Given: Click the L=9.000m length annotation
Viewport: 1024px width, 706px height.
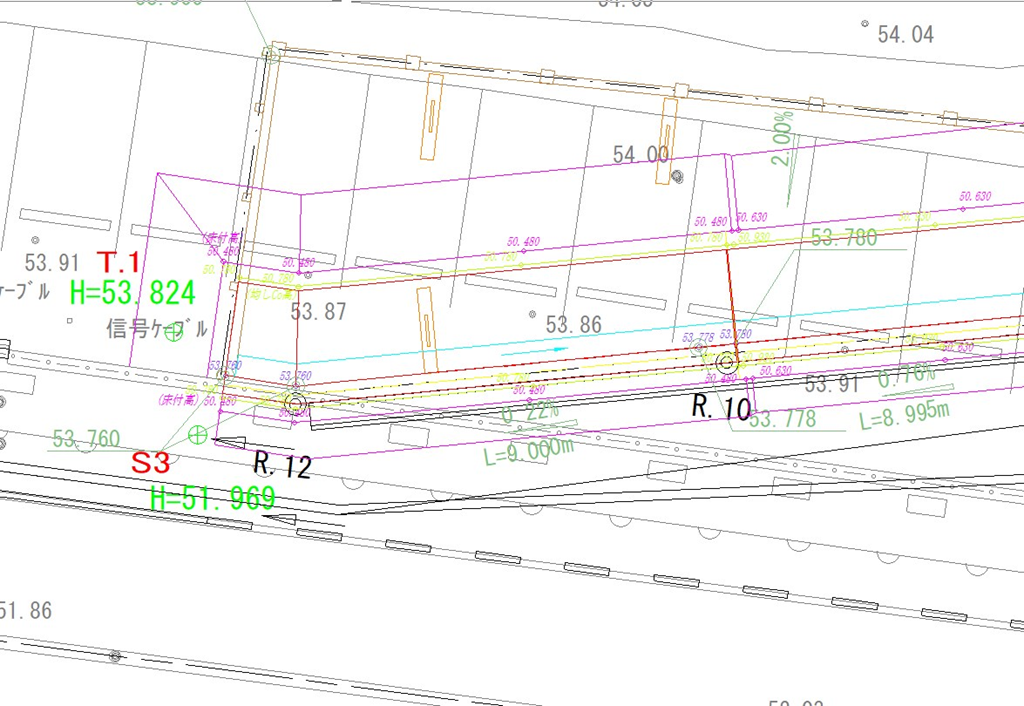Looking at the screenshot, I should point(529,451).
